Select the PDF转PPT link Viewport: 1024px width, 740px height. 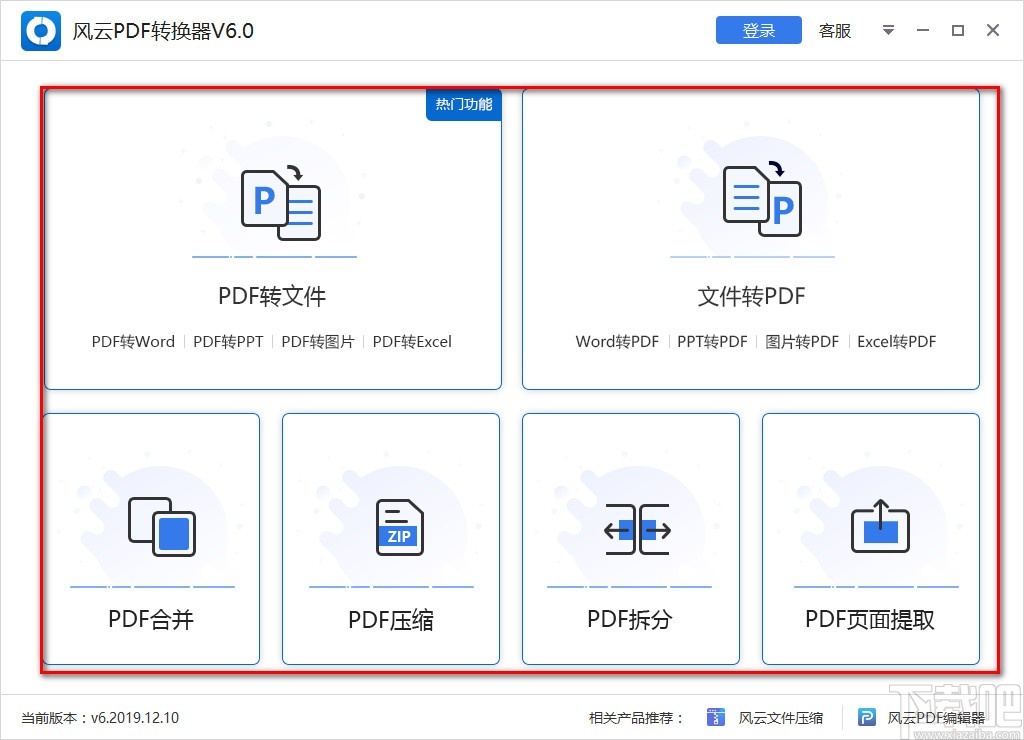click(228, 341)
